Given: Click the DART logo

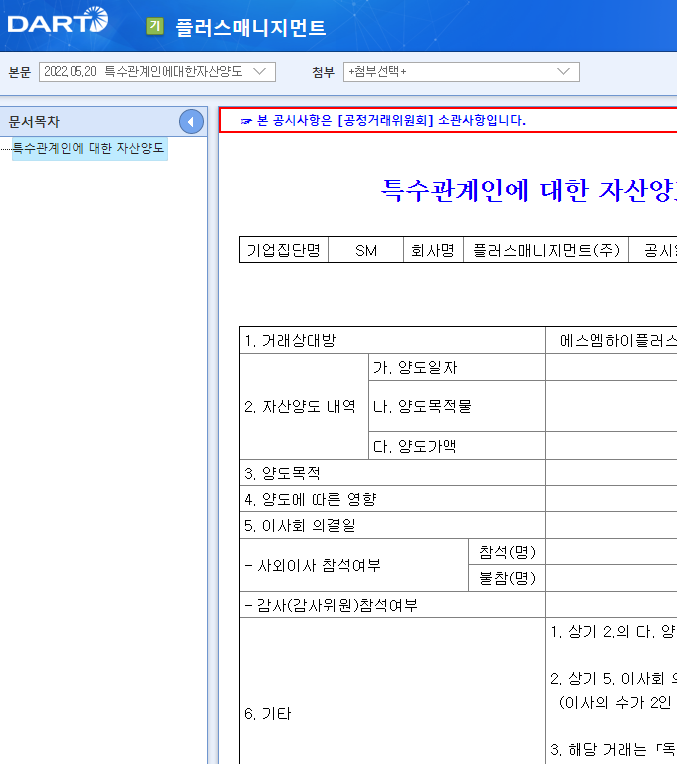Looking at the screenshot, I should point(58,21).
